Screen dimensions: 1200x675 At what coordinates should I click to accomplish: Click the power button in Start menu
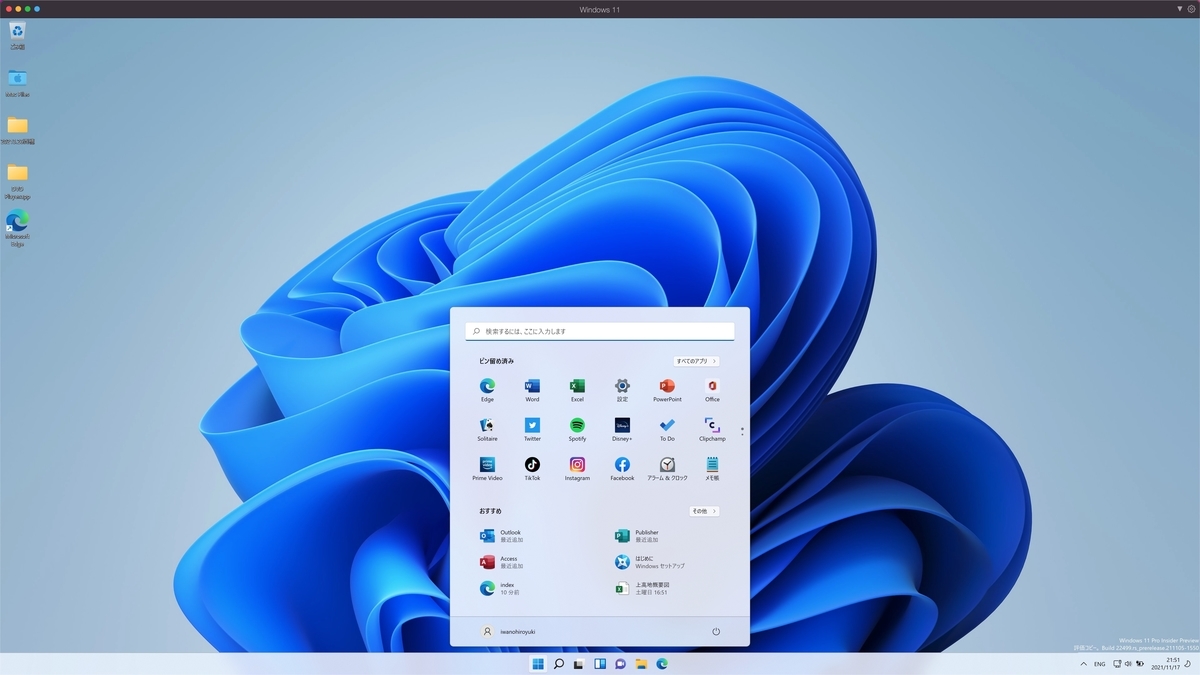(x=716, y=632)
